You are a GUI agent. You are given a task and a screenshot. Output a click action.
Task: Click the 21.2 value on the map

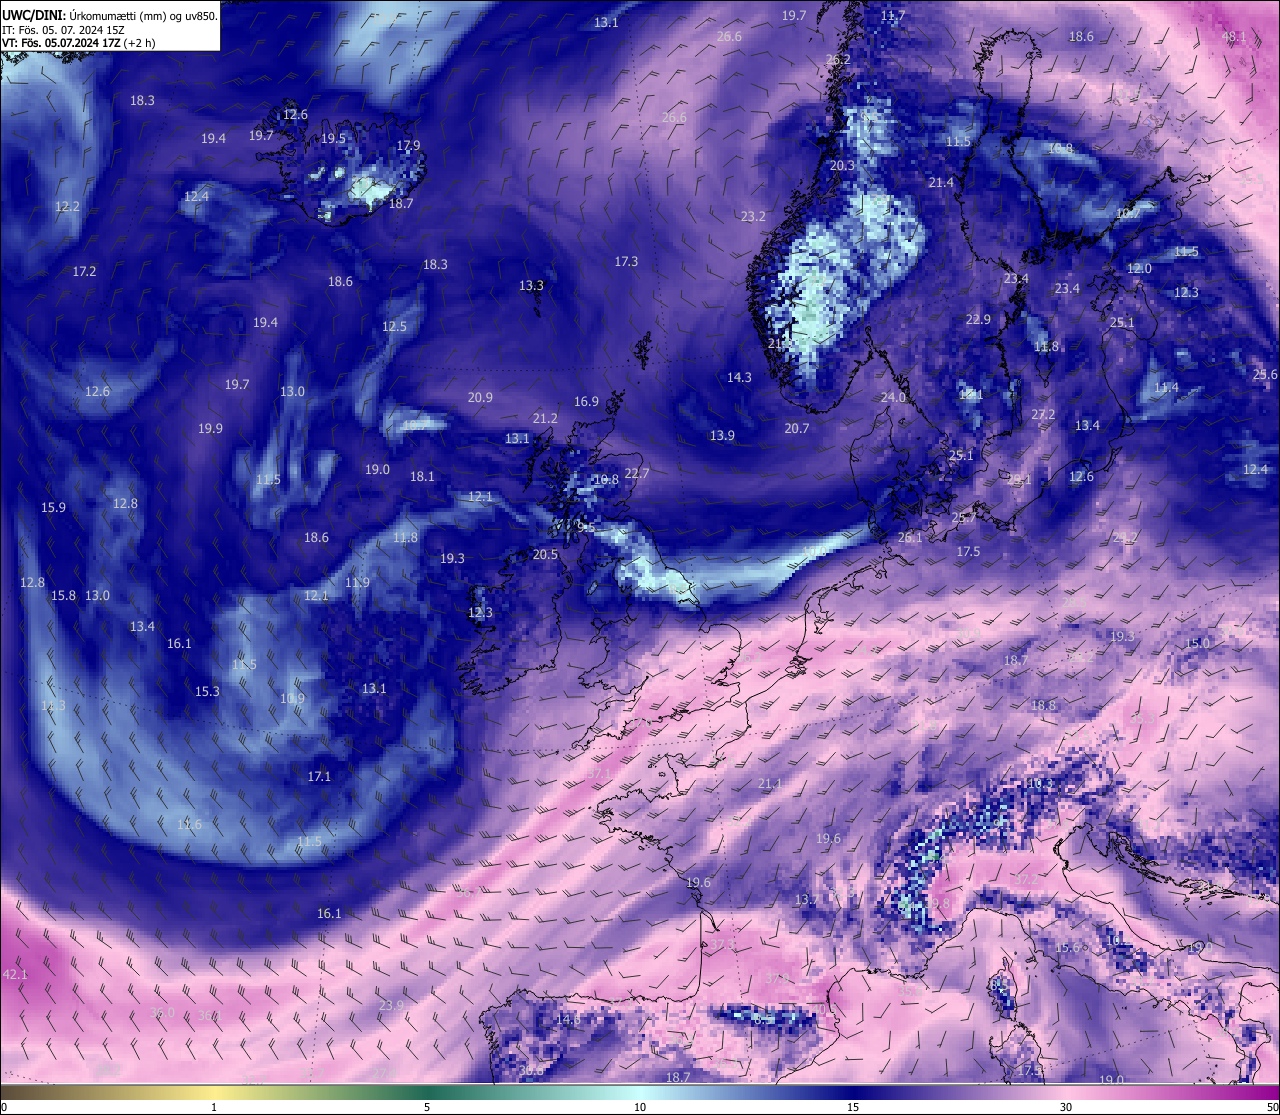point(545,419)
